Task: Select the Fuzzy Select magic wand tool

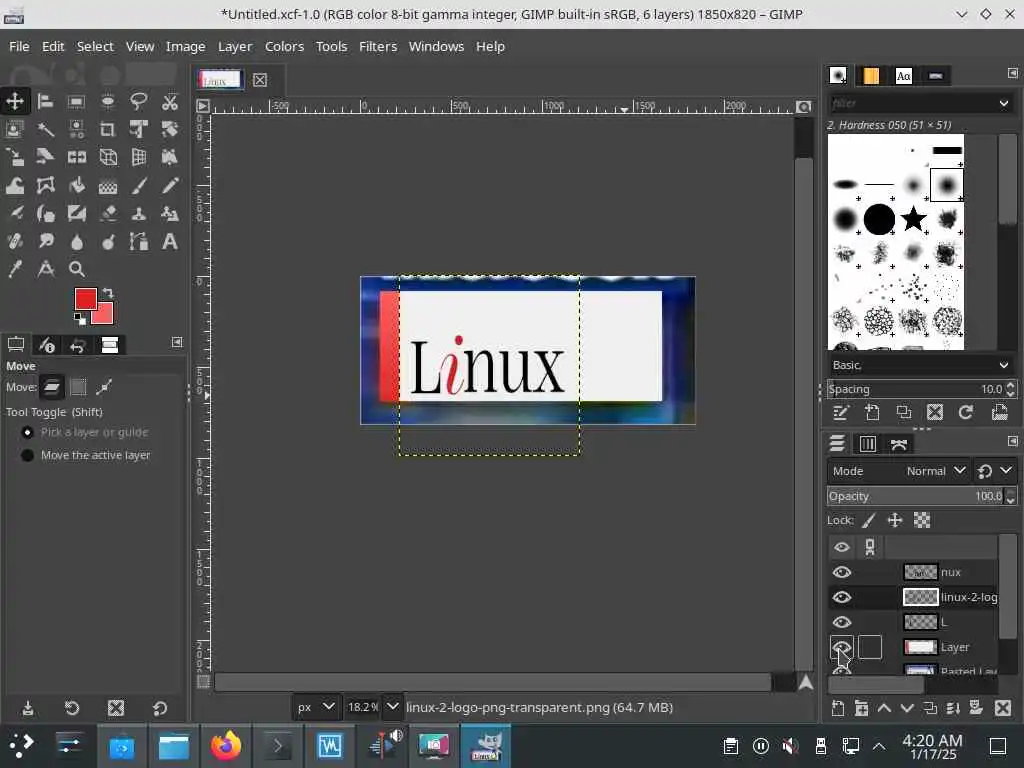Action: [45, 129]
